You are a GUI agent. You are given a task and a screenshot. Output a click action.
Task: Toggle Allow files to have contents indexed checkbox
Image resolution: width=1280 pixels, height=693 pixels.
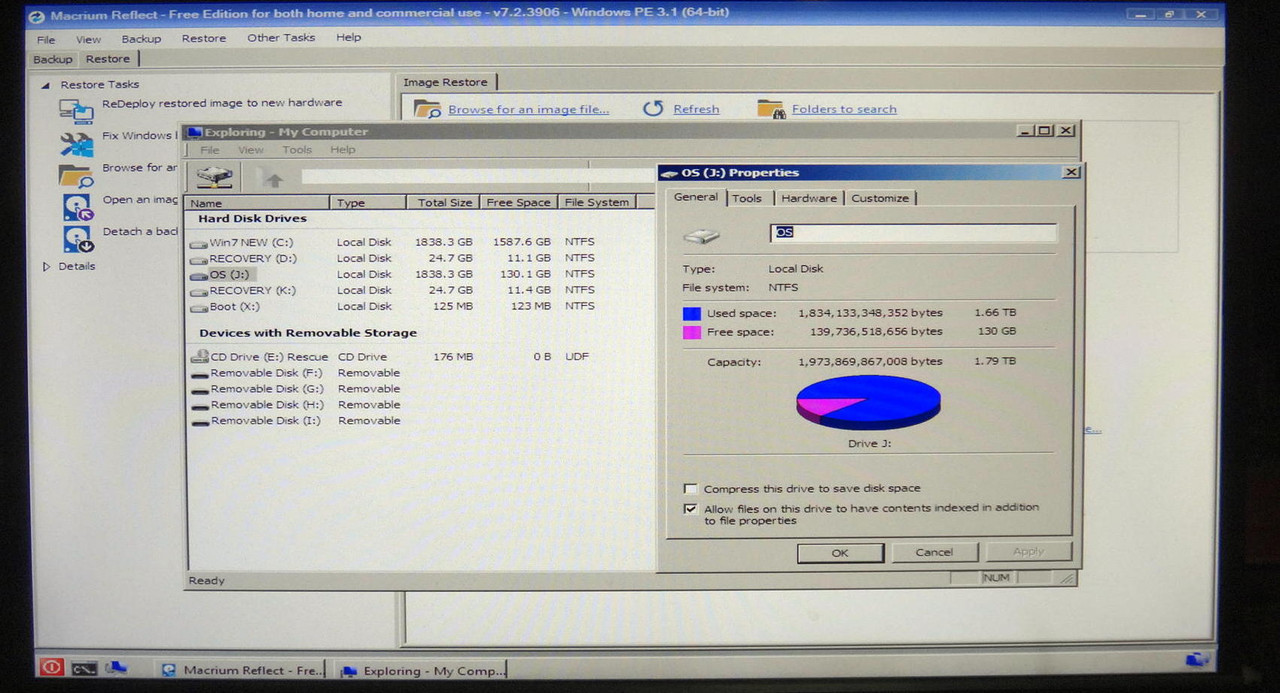pos(690,508)
